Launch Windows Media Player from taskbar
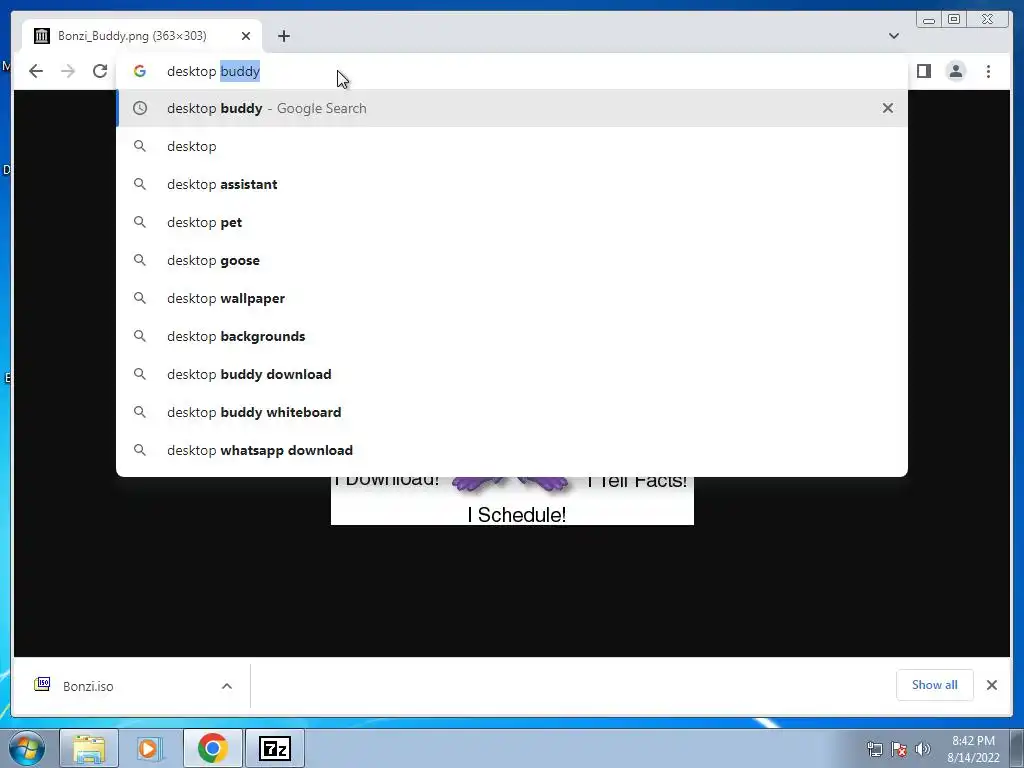Screen dimensions: 1024x768 149,748
